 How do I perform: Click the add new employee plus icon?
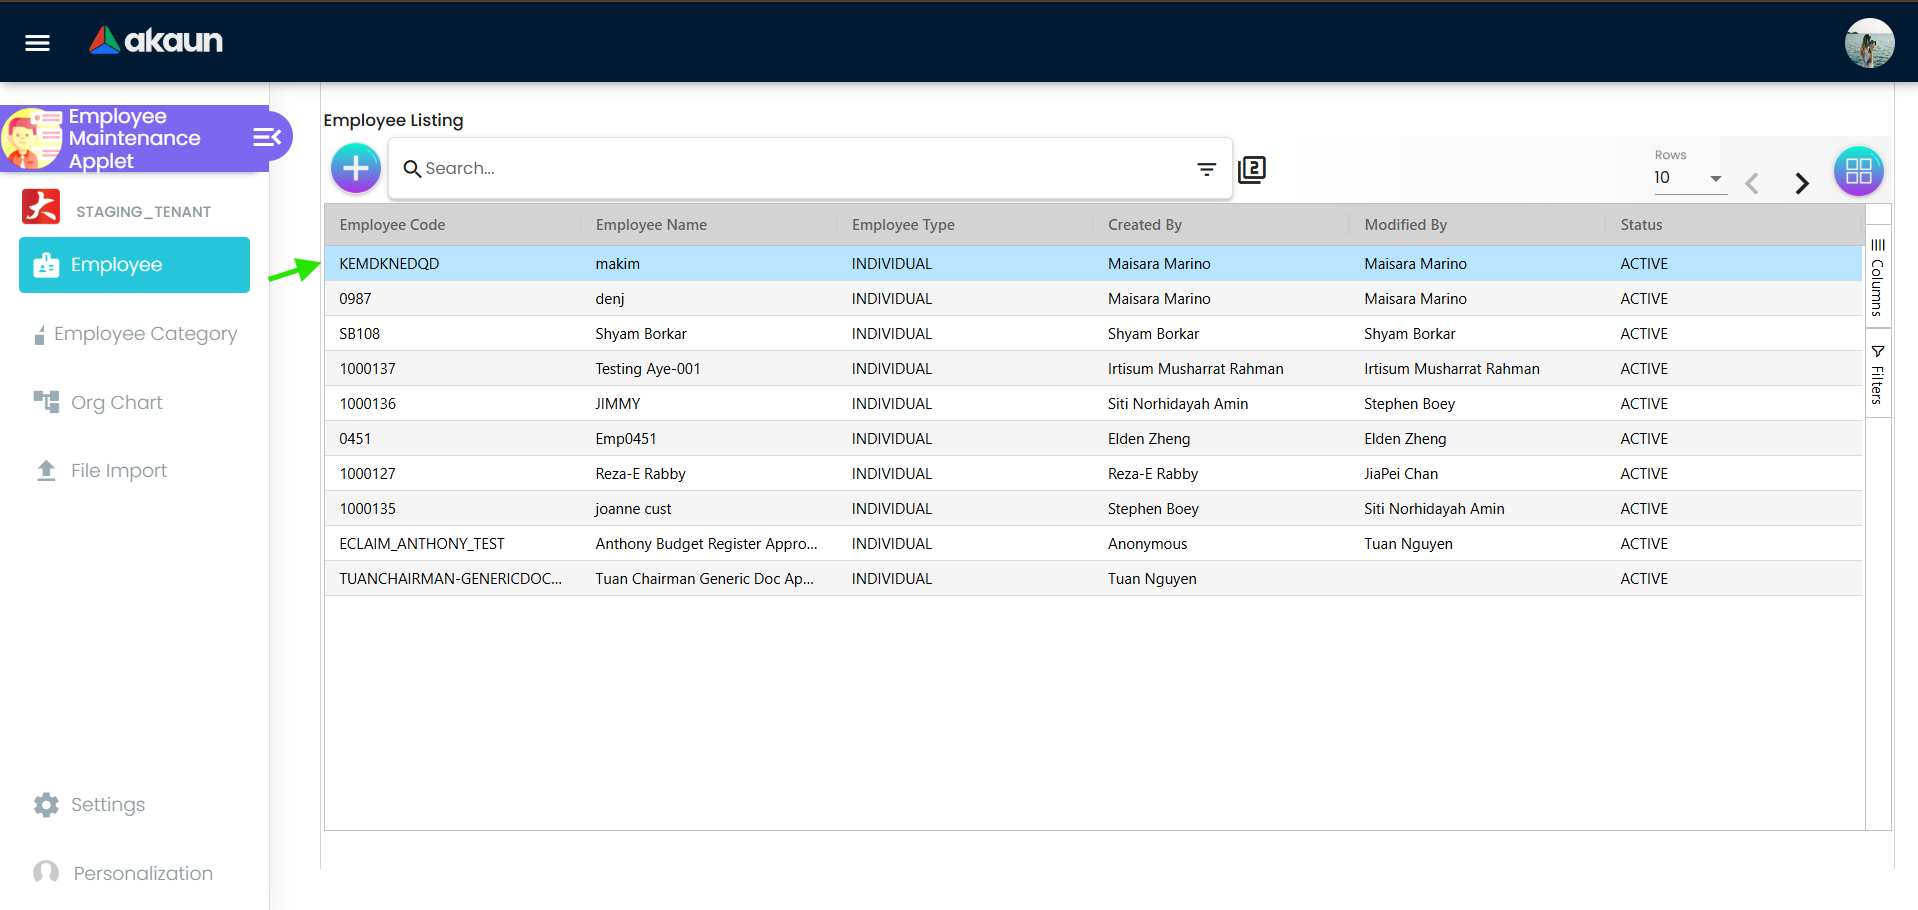click(355, 168)
